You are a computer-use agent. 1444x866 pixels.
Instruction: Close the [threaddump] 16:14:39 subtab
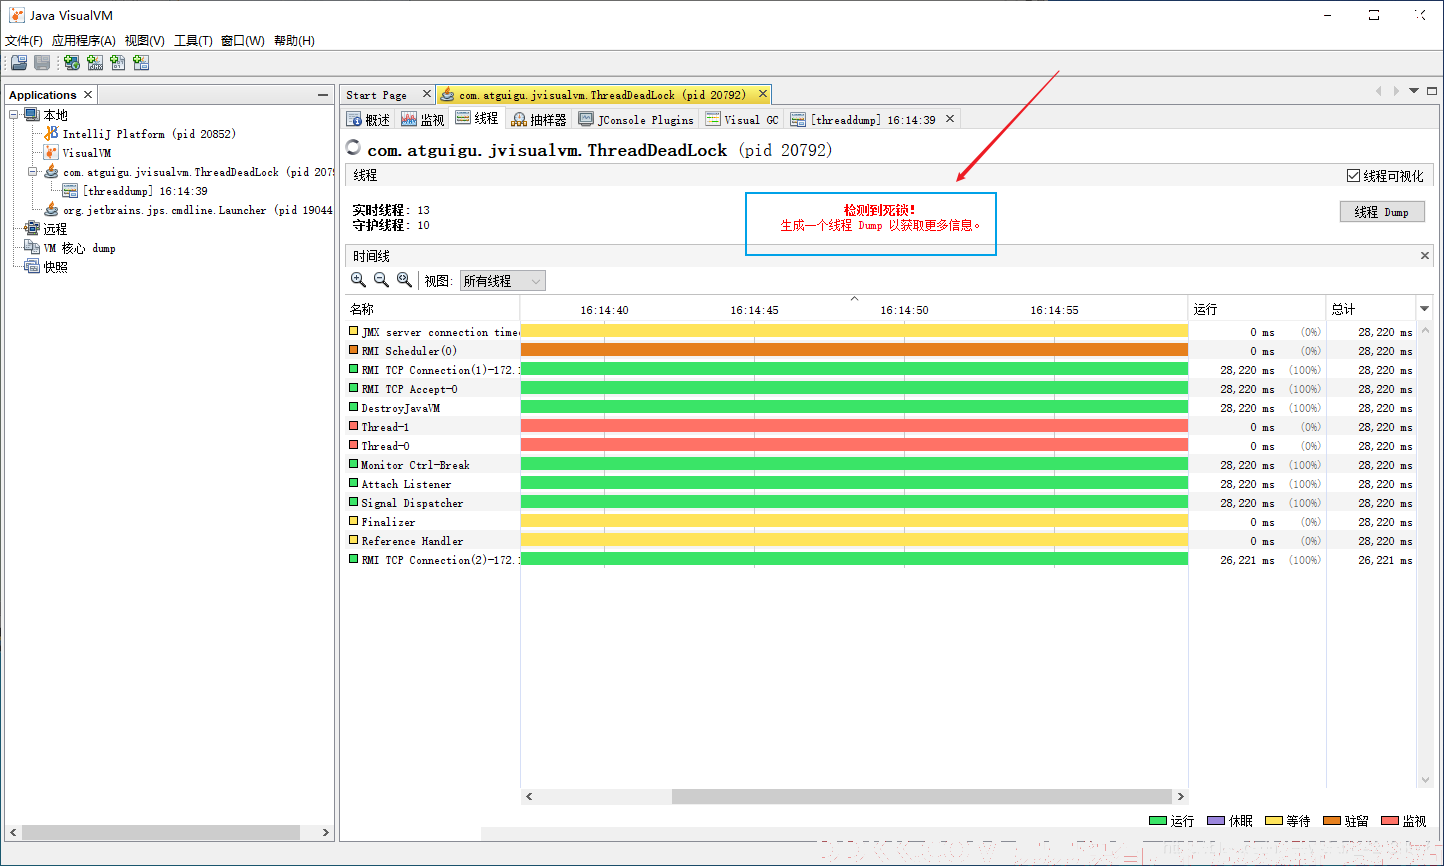(950, 118)
